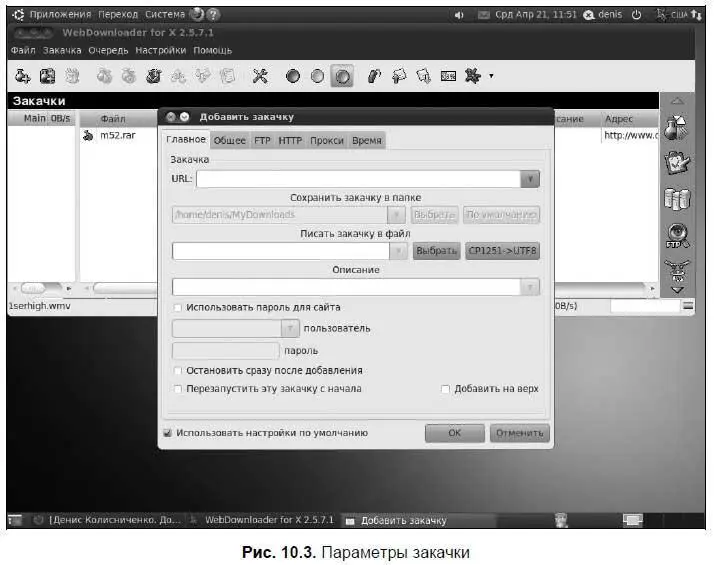Click the left panel horizontal scrollbar thumb

click(x=33, y=288)
